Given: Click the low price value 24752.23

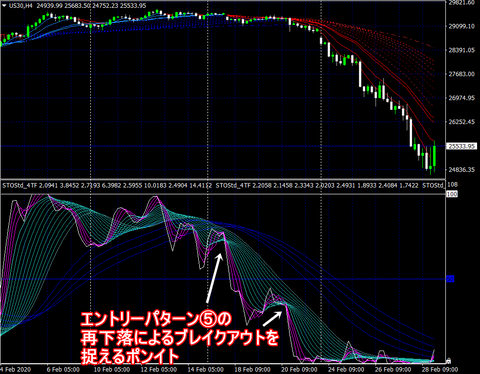Looking at the screenshot, I should click(x=104, y=6).
